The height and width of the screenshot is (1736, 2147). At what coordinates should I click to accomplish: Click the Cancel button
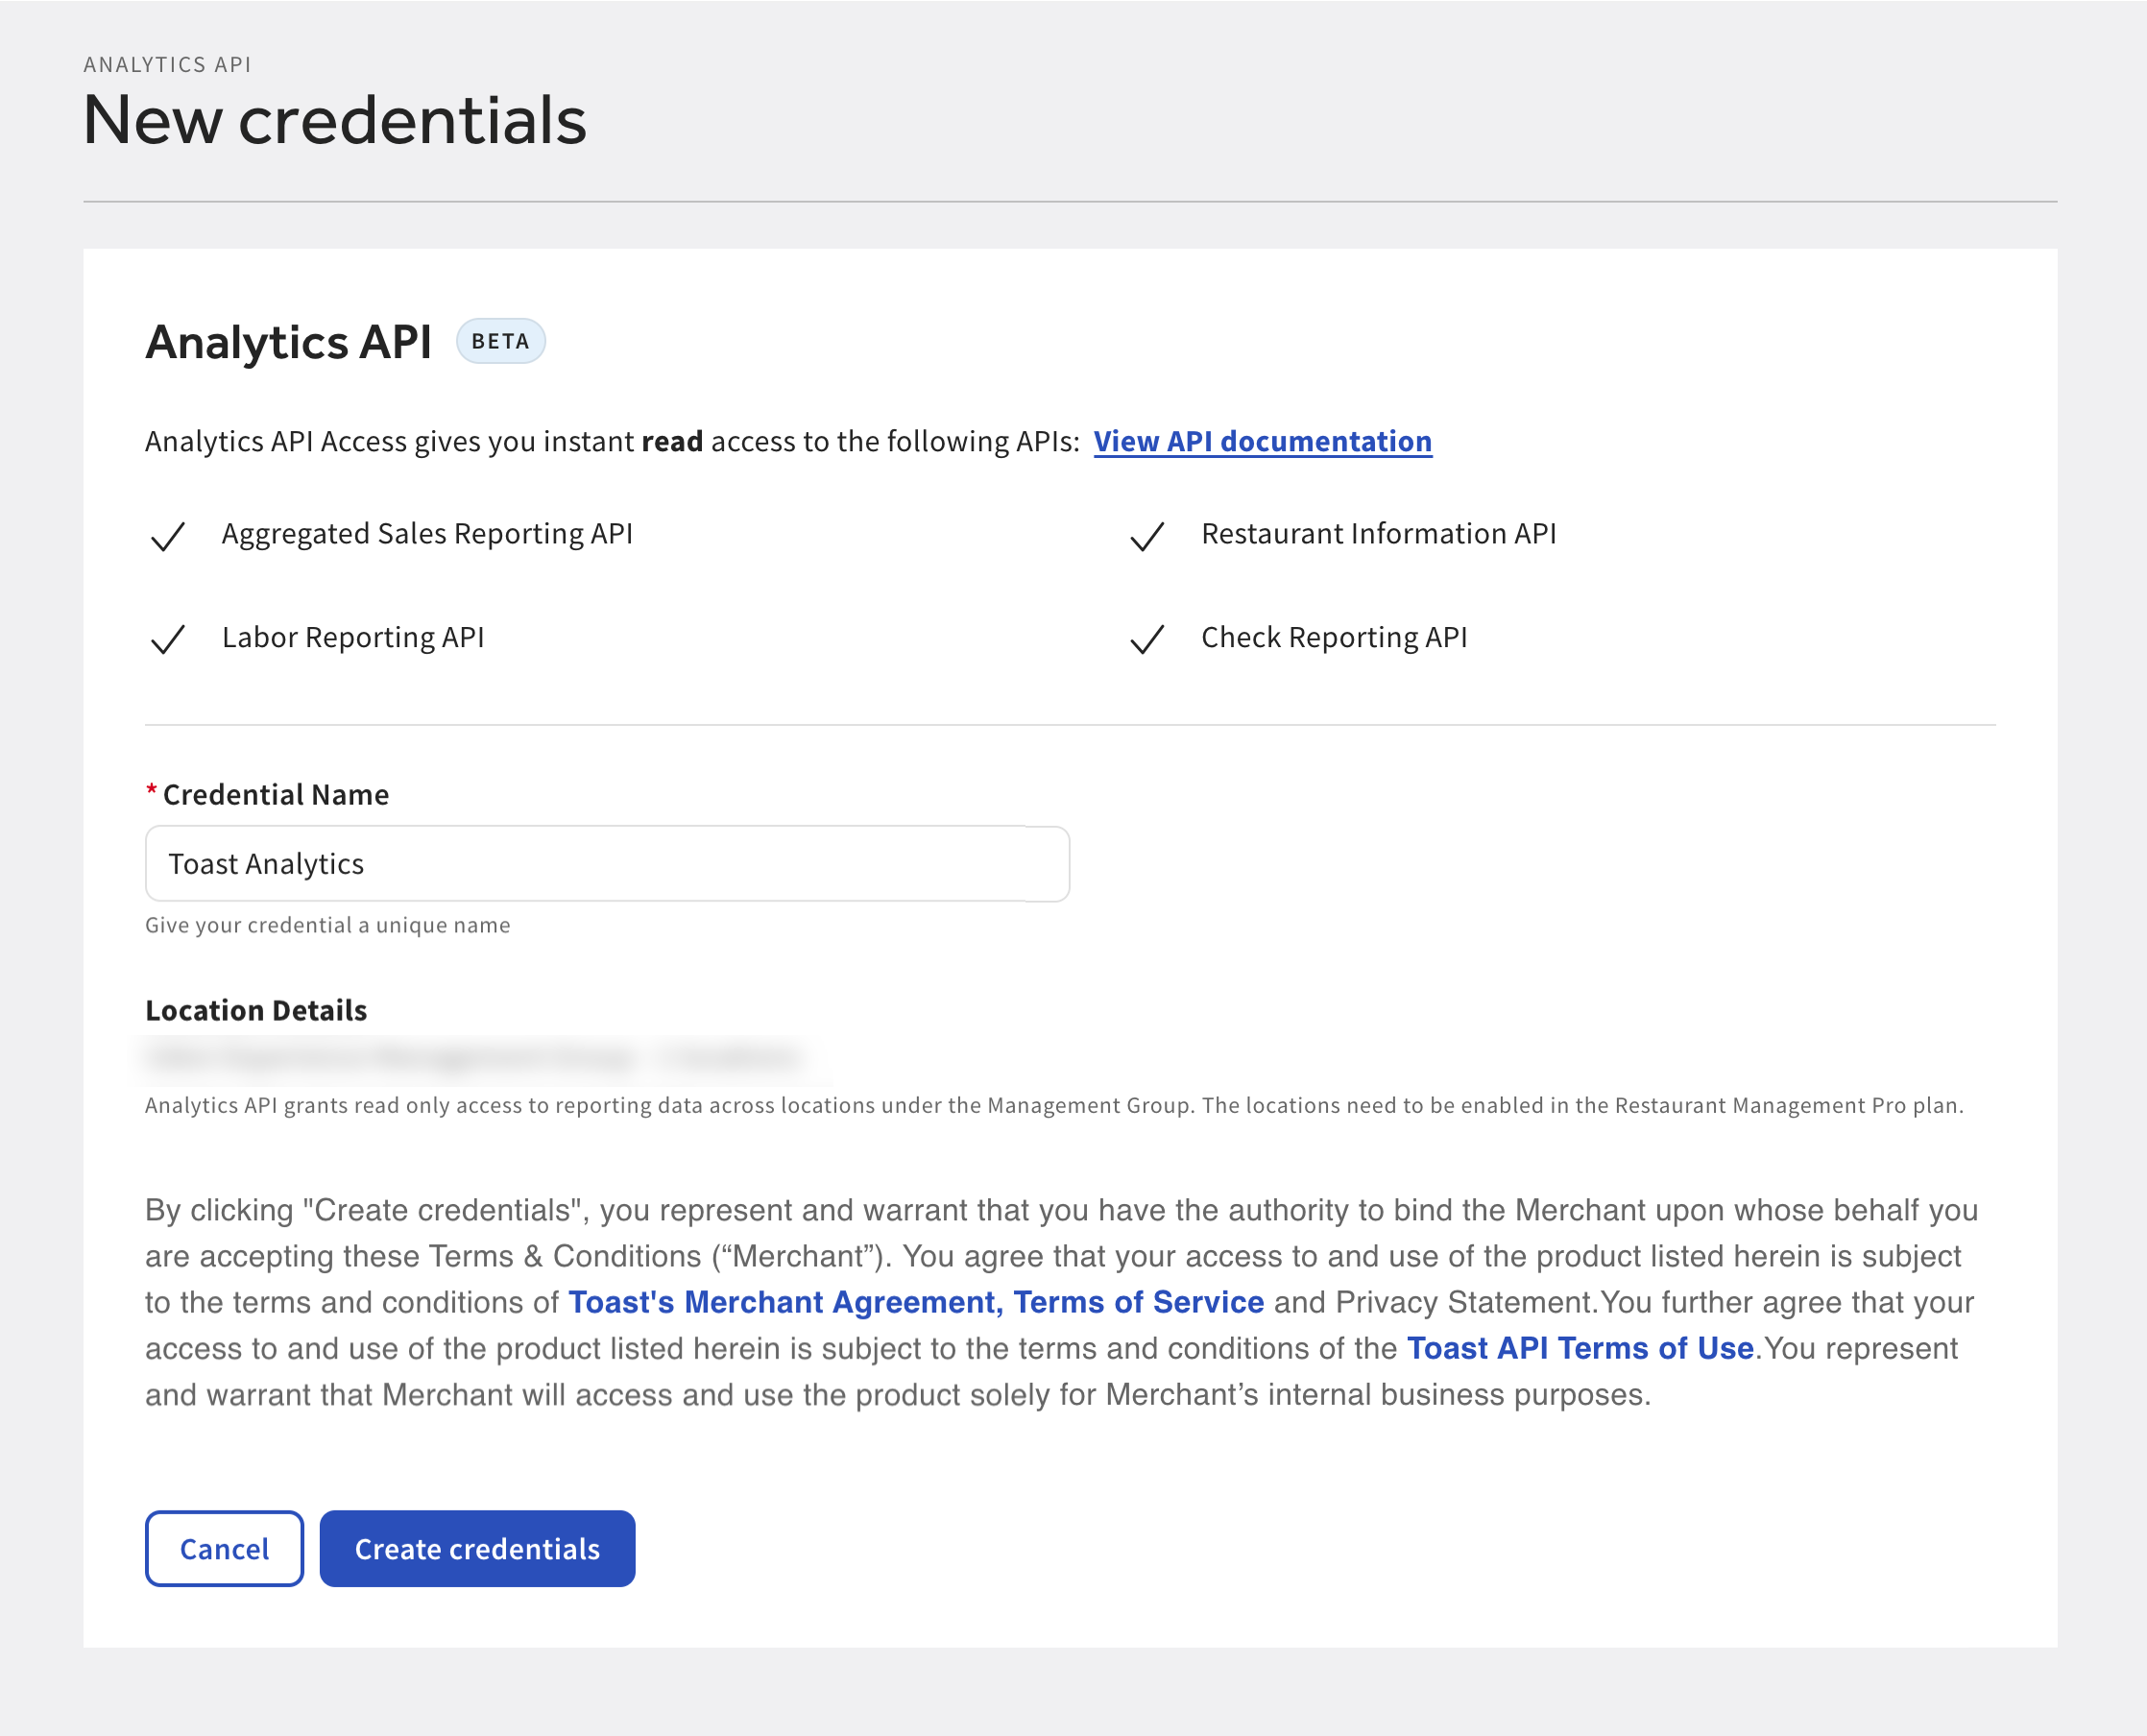tap(224, 1548)
